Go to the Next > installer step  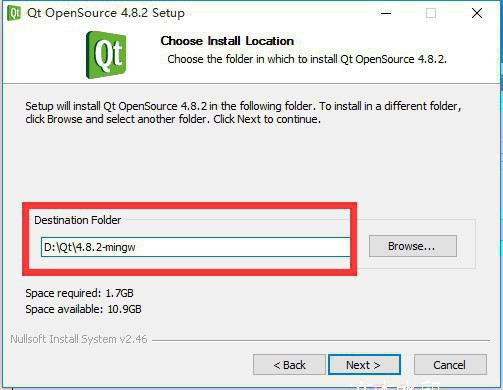(364, 365)
